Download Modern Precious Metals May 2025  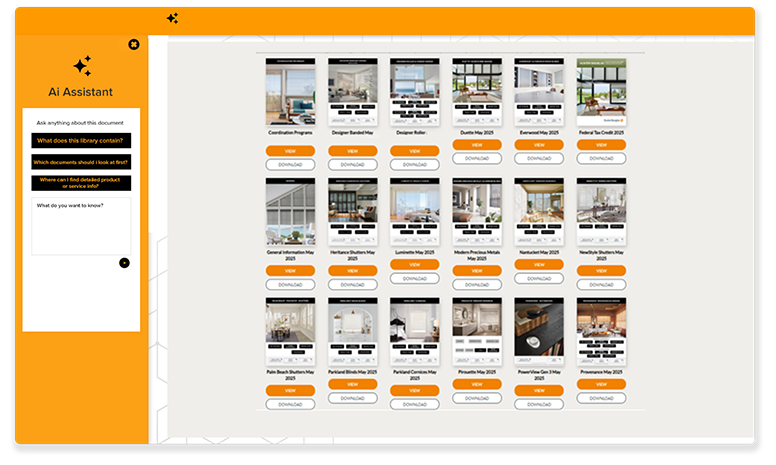point(477,284)
